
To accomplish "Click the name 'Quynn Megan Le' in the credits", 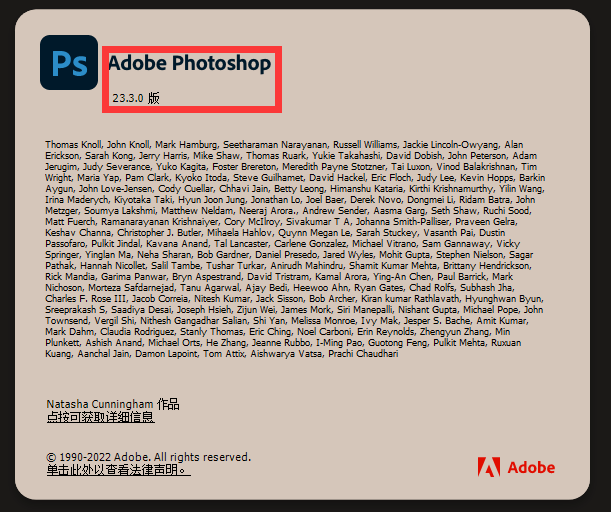I will 314,233.
